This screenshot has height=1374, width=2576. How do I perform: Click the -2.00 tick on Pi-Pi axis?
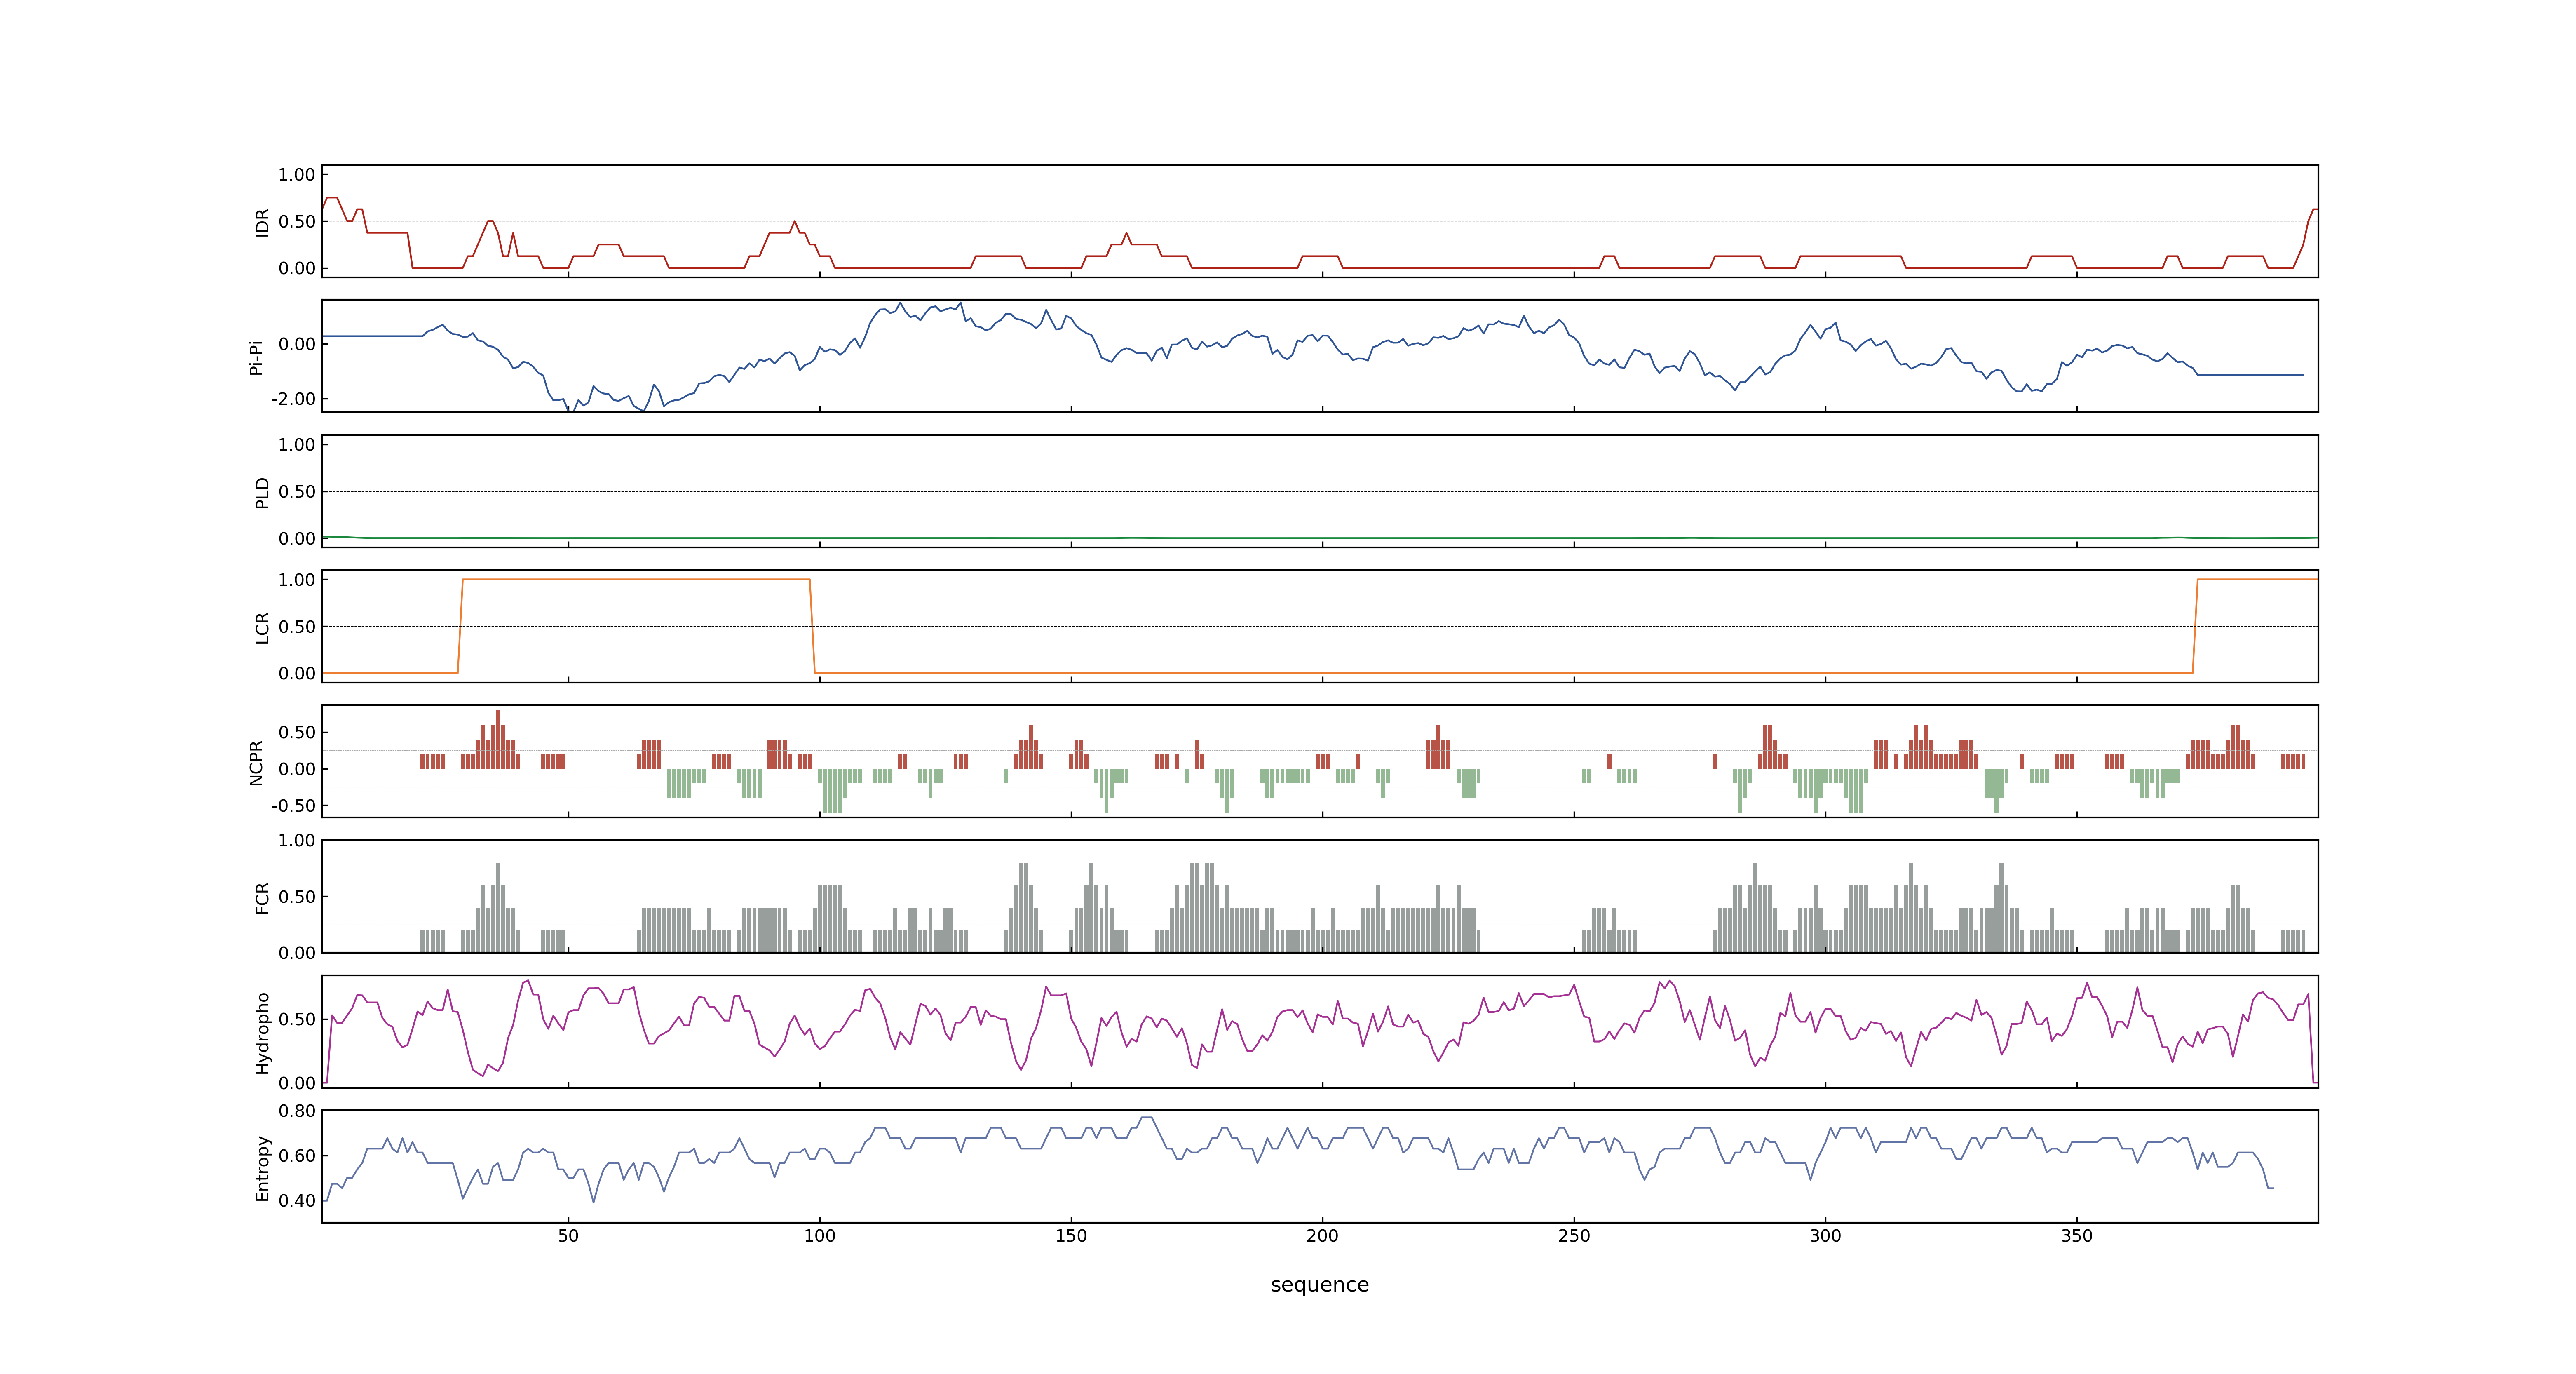click(x=293, y=399)
